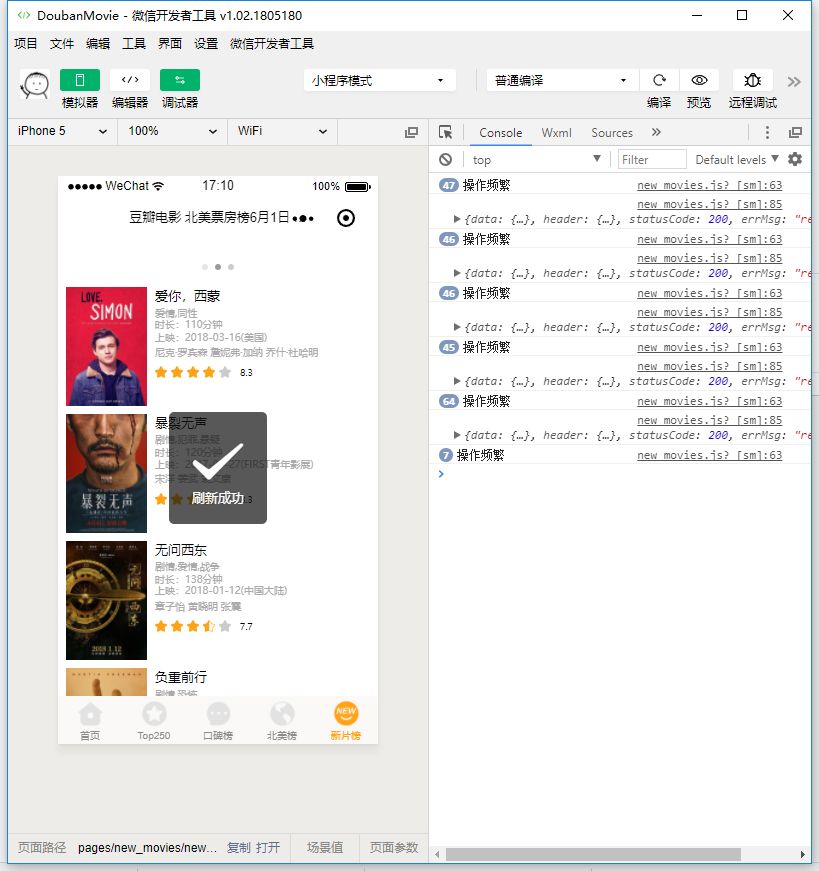This screenshot has height=871, width=819.
Task: Click the 复制 page path link
Action: point(239,848)
